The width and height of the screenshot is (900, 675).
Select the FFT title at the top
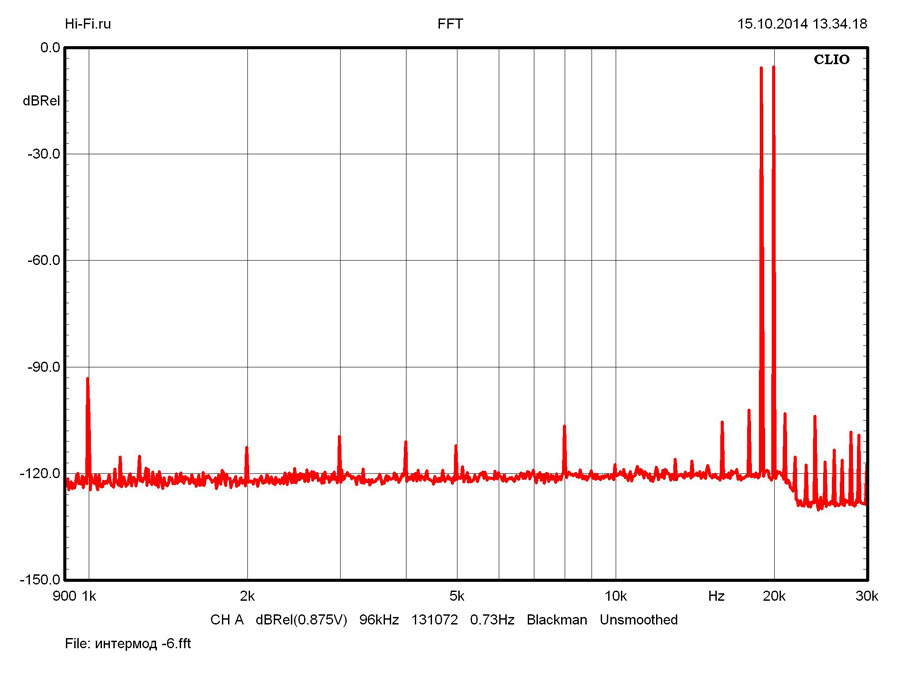pos(450,24)
